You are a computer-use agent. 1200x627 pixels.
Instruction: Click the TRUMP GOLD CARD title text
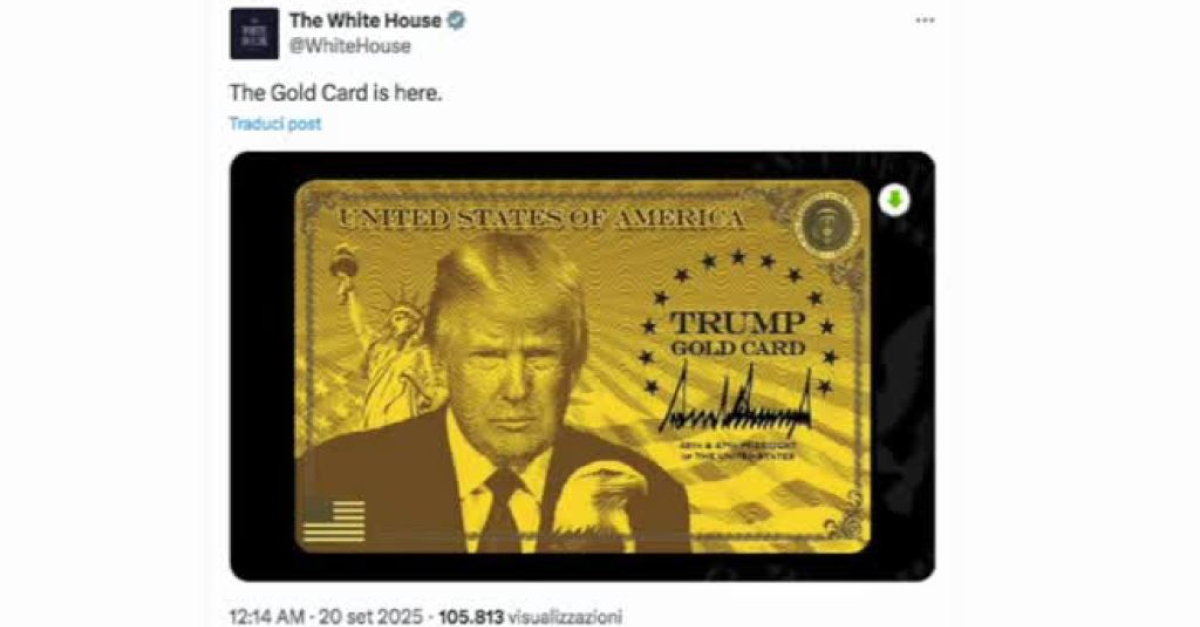coord(737,334)
